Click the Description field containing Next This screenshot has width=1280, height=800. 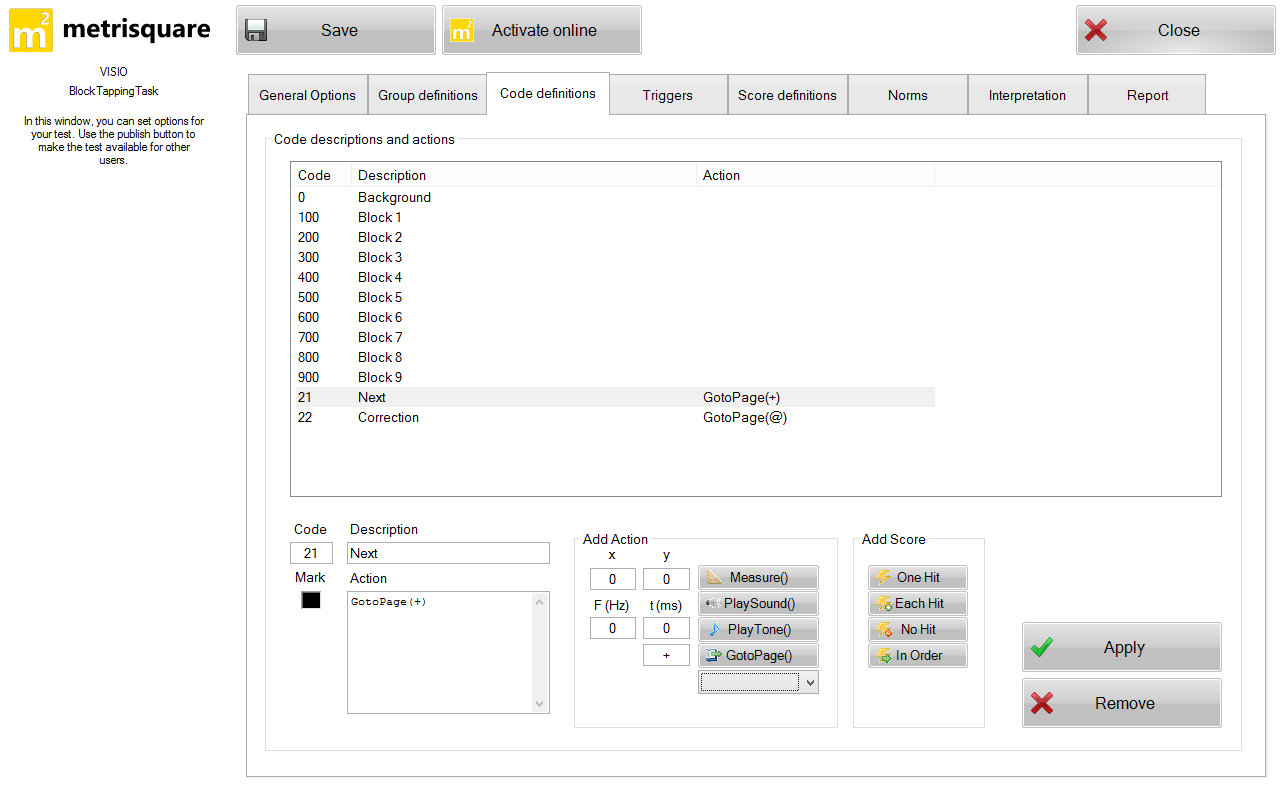(x=448, y=553)
